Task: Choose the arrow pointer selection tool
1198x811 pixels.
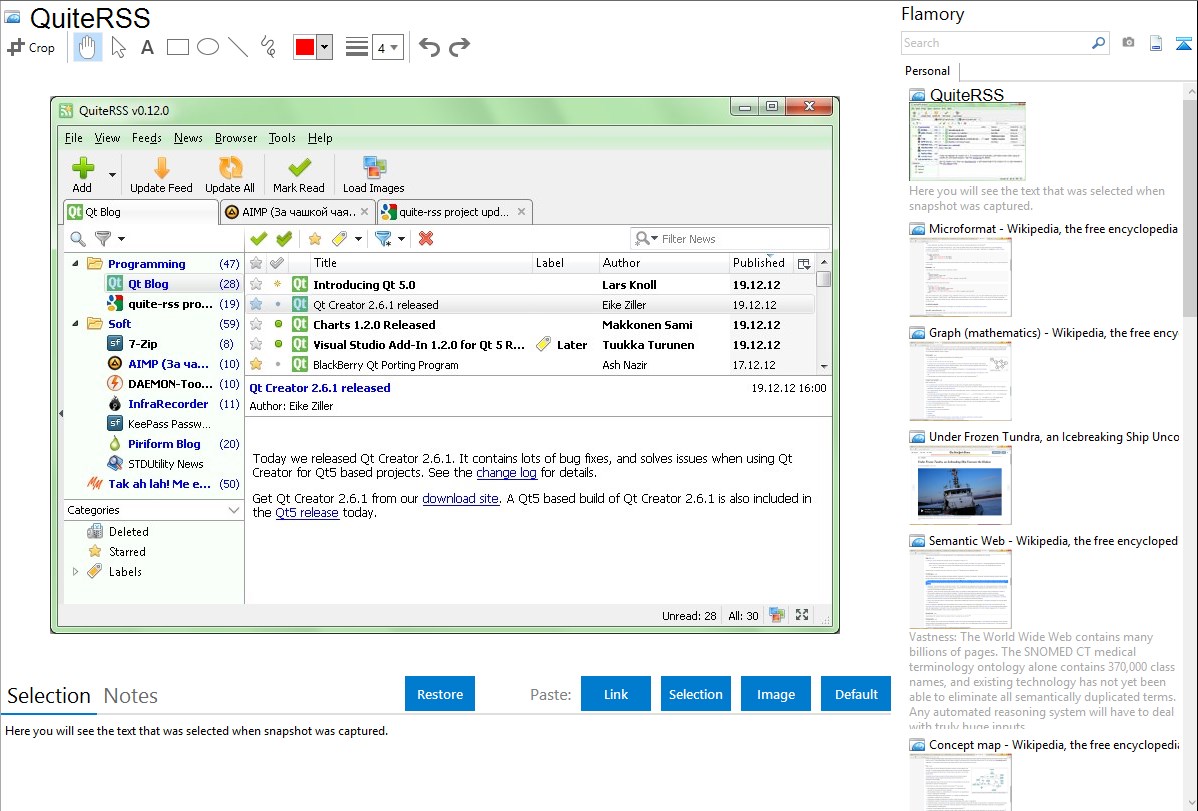Action: [118, 47]
